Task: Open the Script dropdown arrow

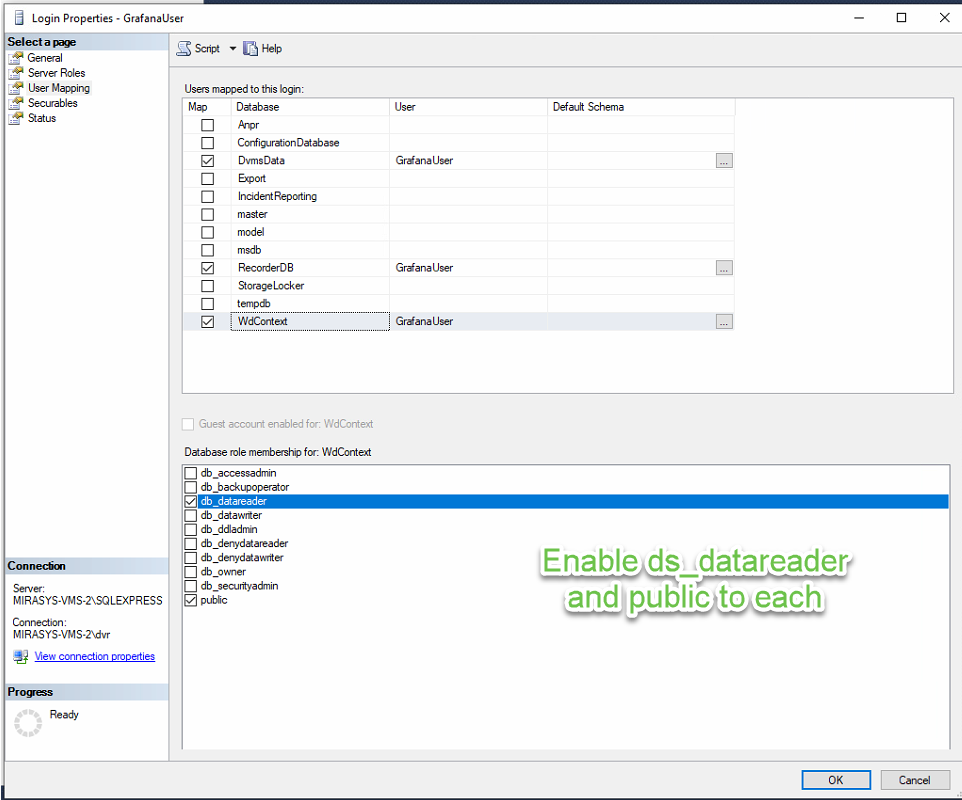Action: (x=233, y=49)
